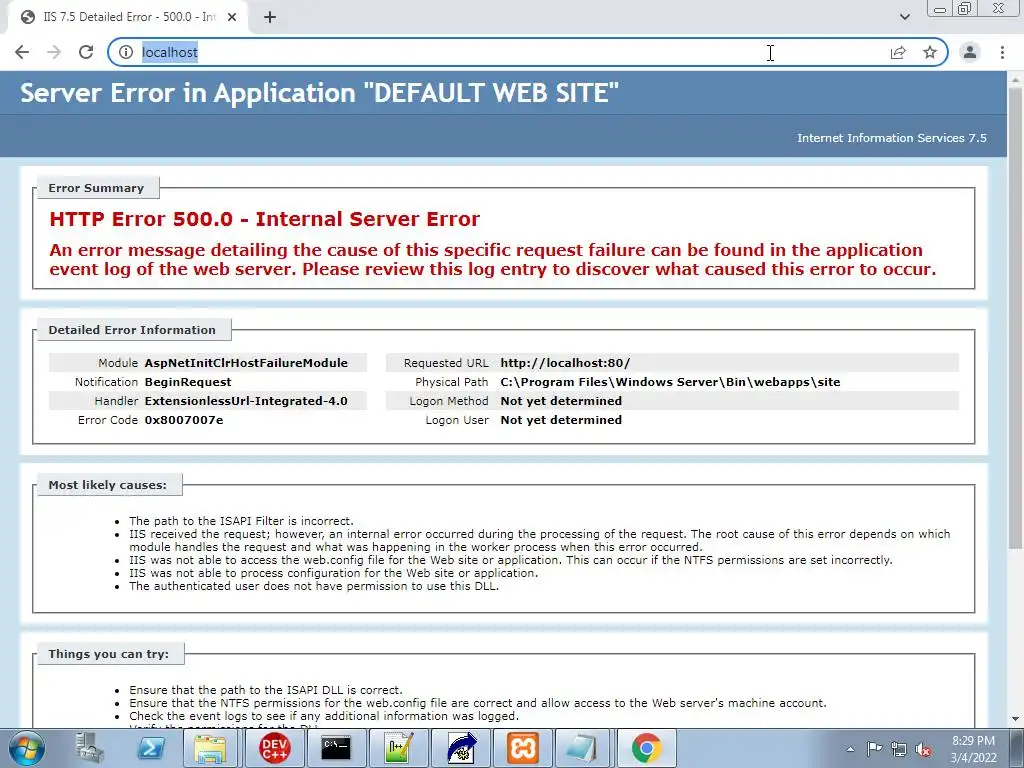The image size is (1024, 768).
Task: Open the blue arrow gear taskbar application
Action: [x=460, y=748]
